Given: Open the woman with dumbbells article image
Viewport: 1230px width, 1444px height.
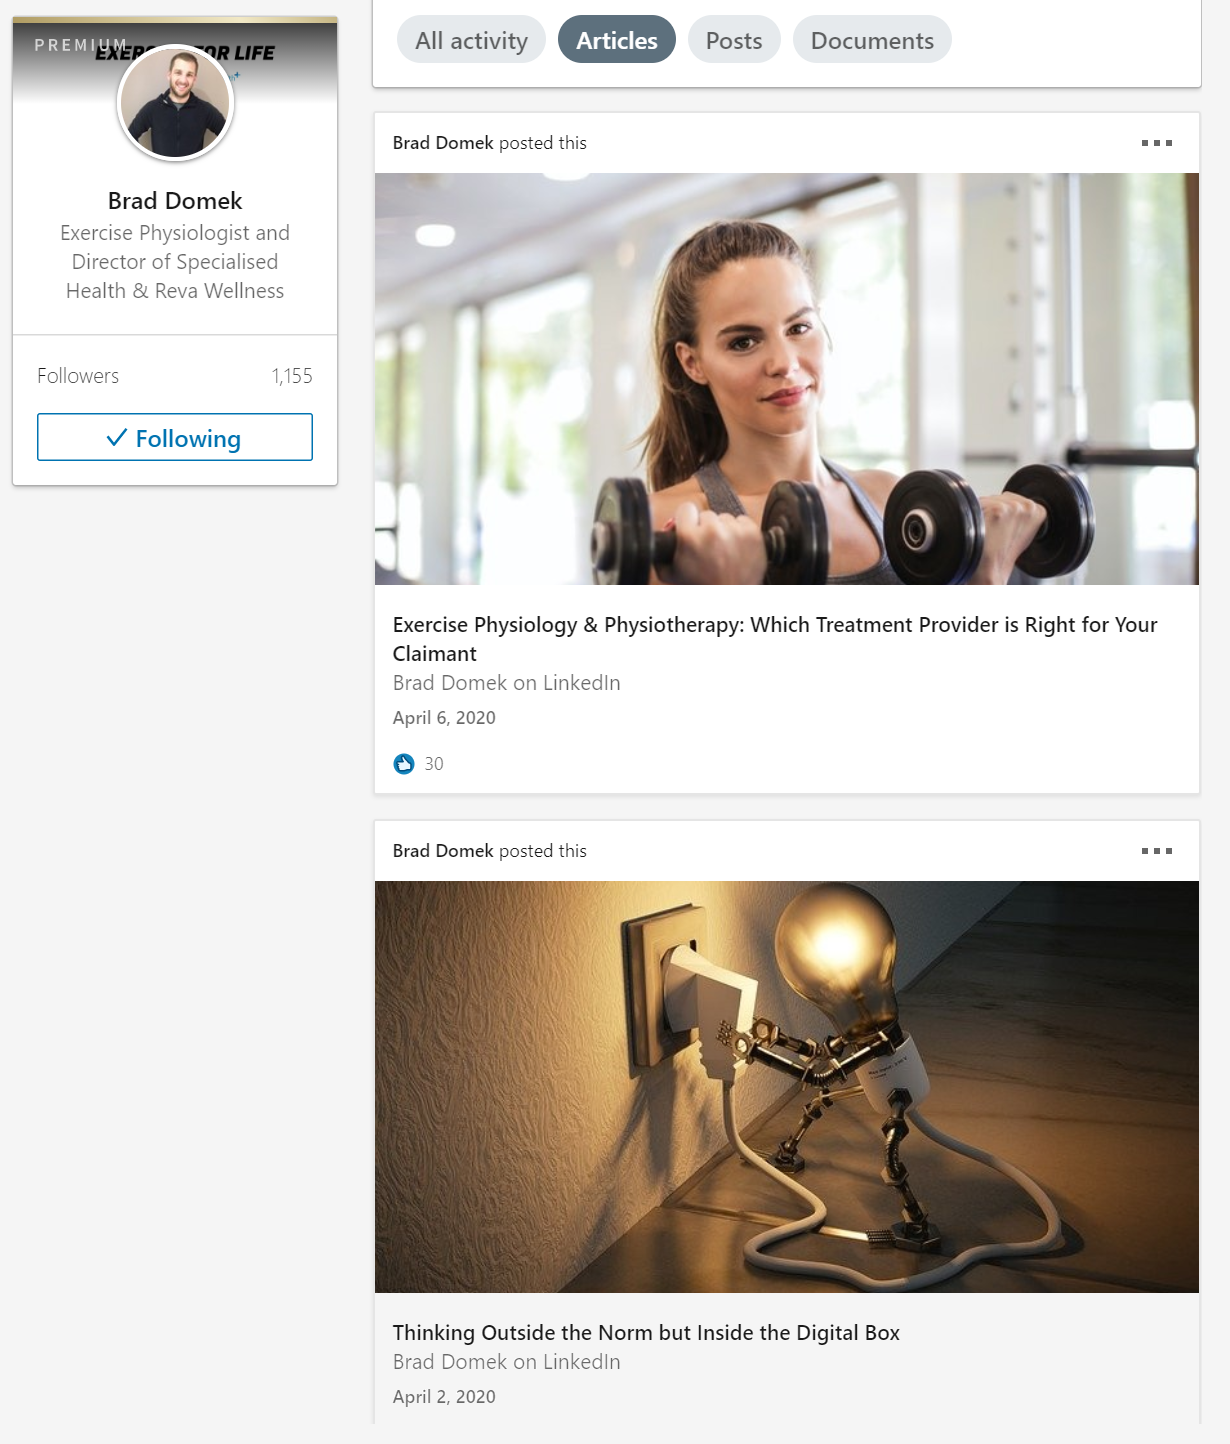Looking at the screenshot, I should click(x=787, y=379).
